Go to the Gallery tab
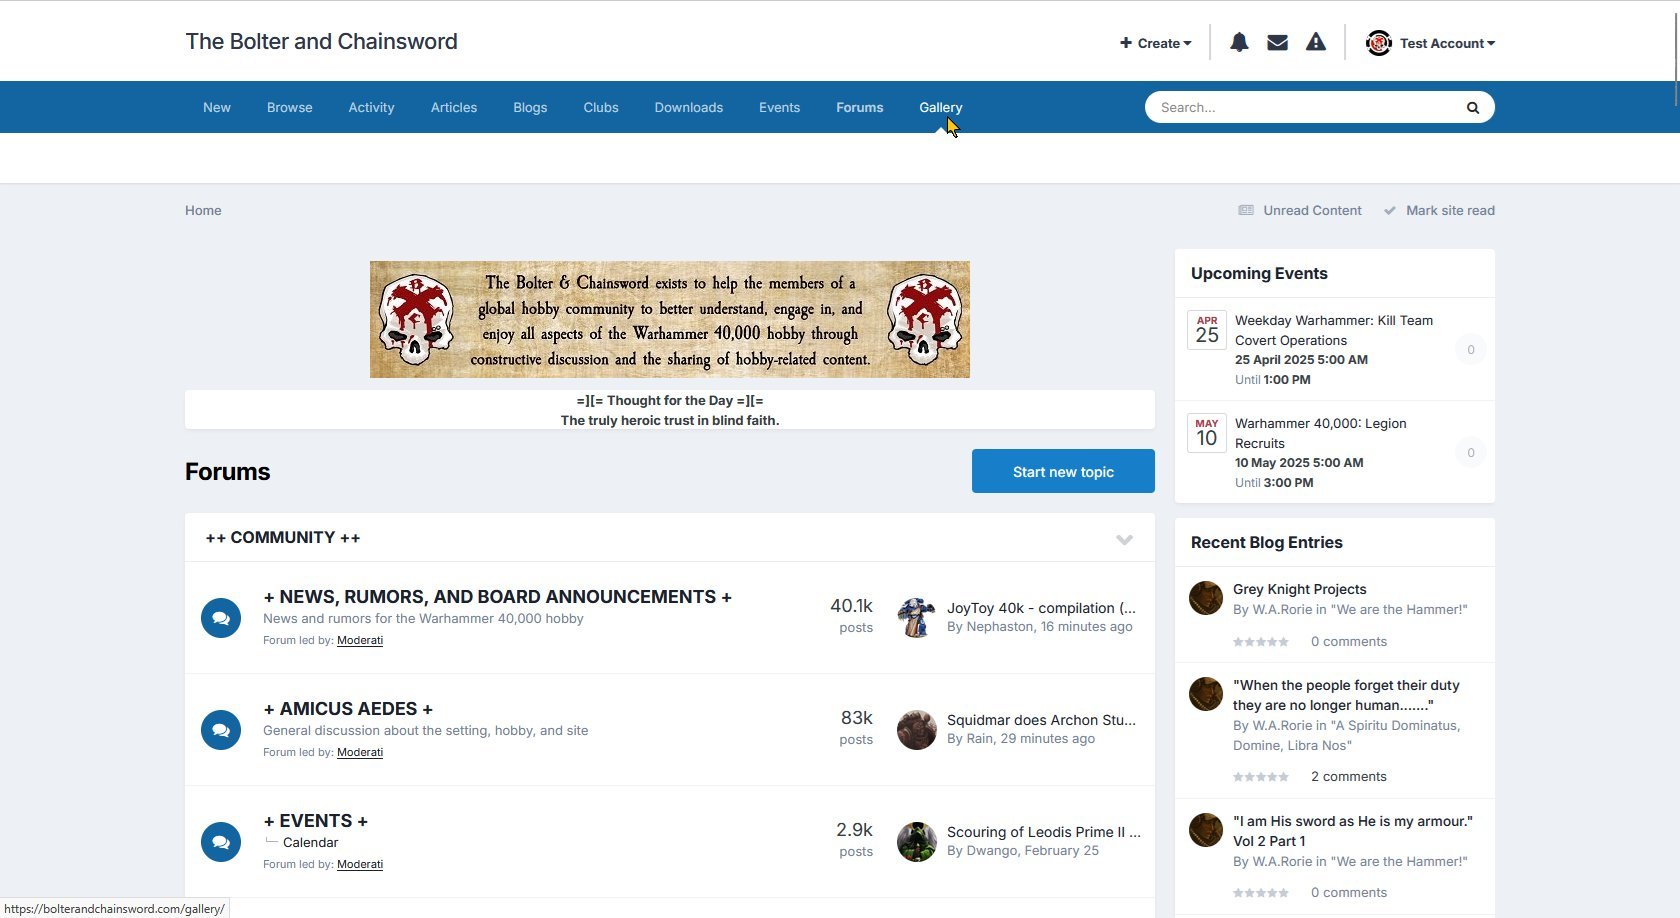Screen dimensions: 1680x918 (x=940, y=107)
